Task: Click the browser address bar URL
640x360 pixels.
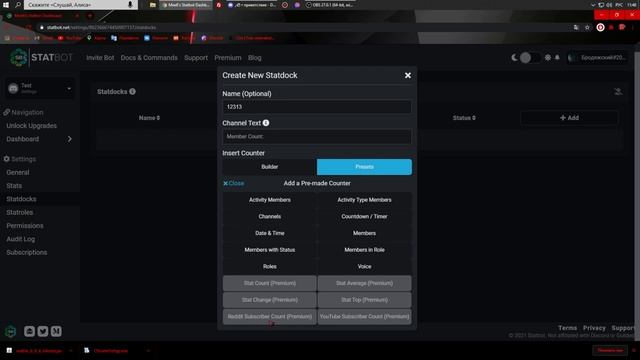Action: coord(101,27)
